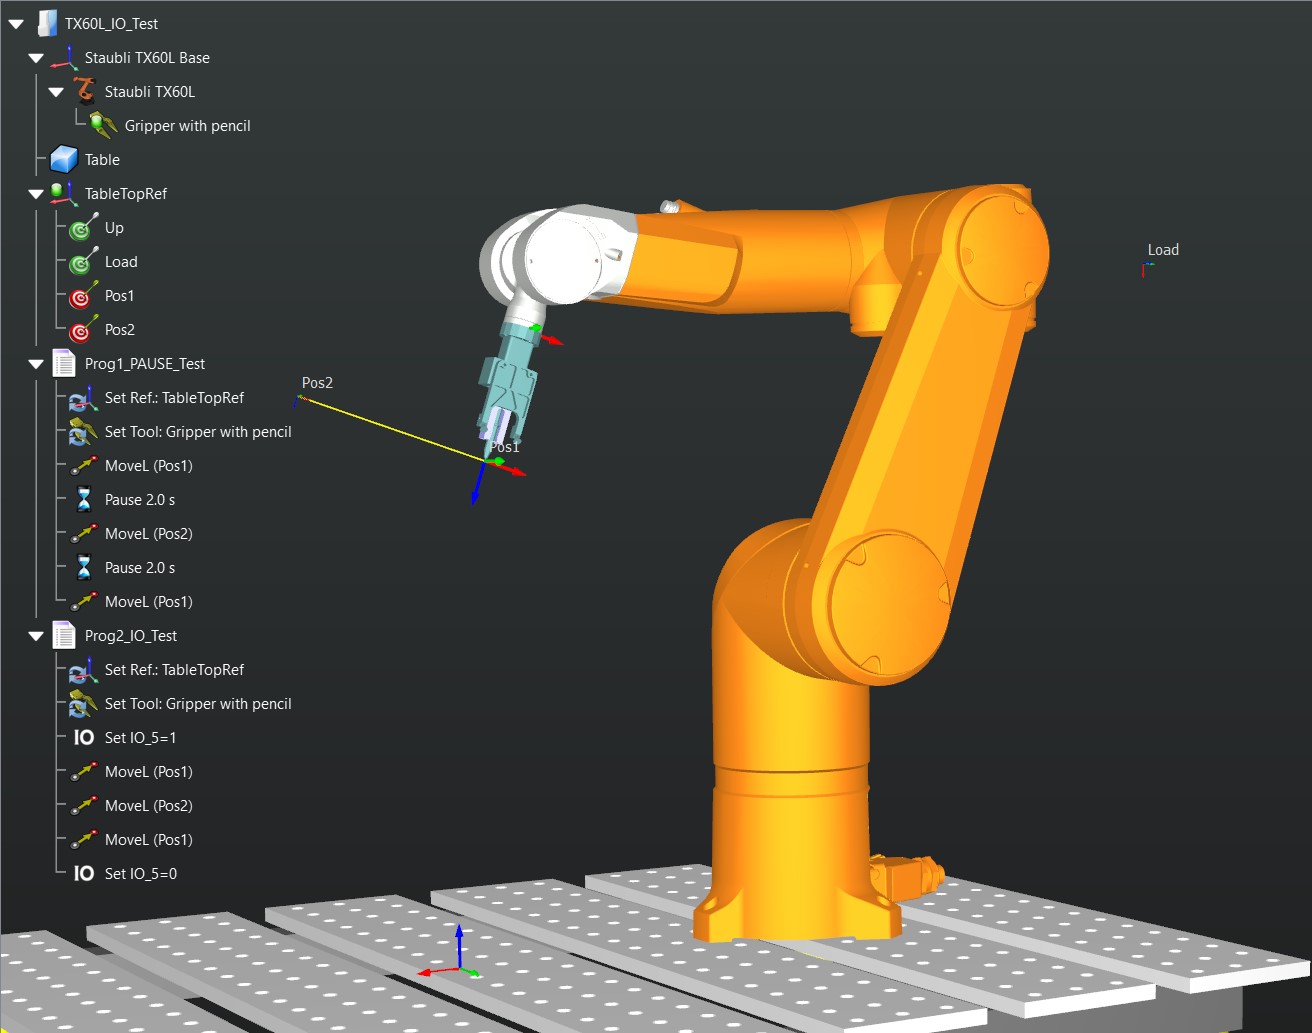Image resolution: width=1312 pixels, height=1033 pixels.
Task: Click the red Pos2 target icon
Action: pyautogui.click(x=83, y=330)
